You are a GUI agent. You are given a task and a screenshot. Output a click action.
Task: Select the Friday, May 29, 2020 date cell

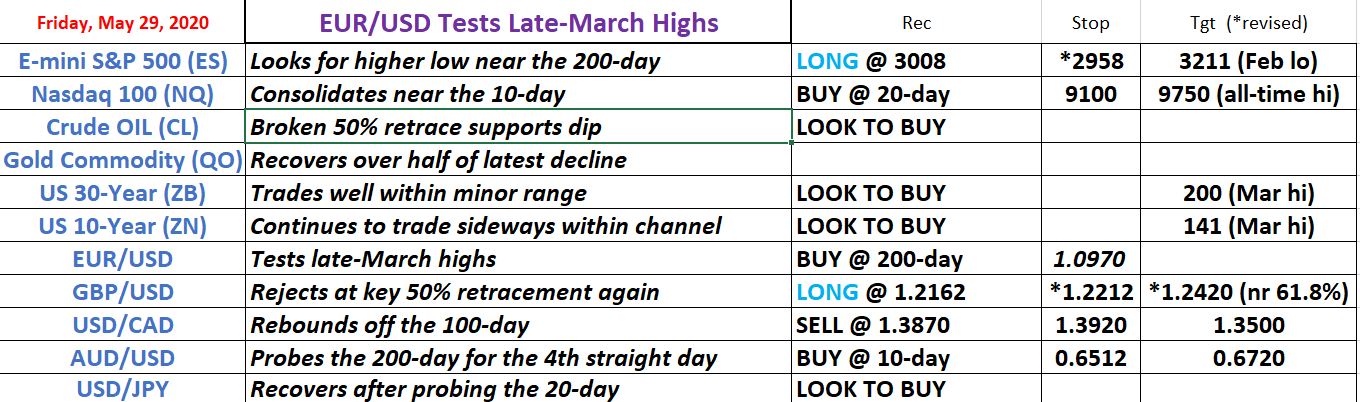(122, 23)
